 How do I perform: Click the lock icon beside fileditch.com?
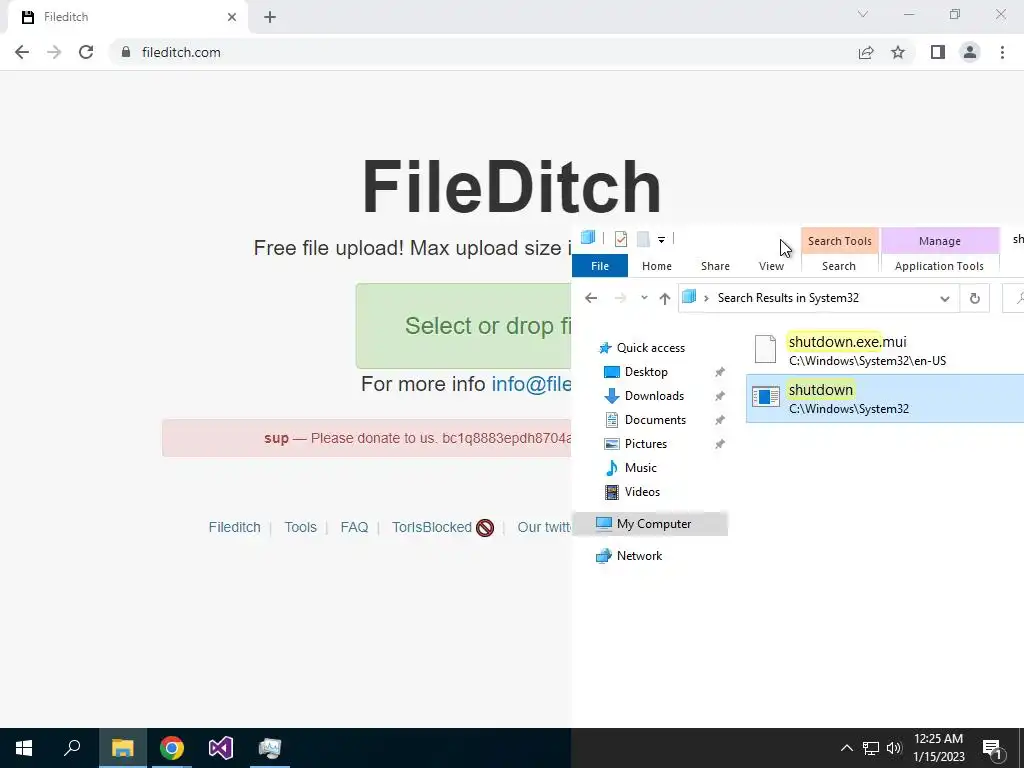126,52
